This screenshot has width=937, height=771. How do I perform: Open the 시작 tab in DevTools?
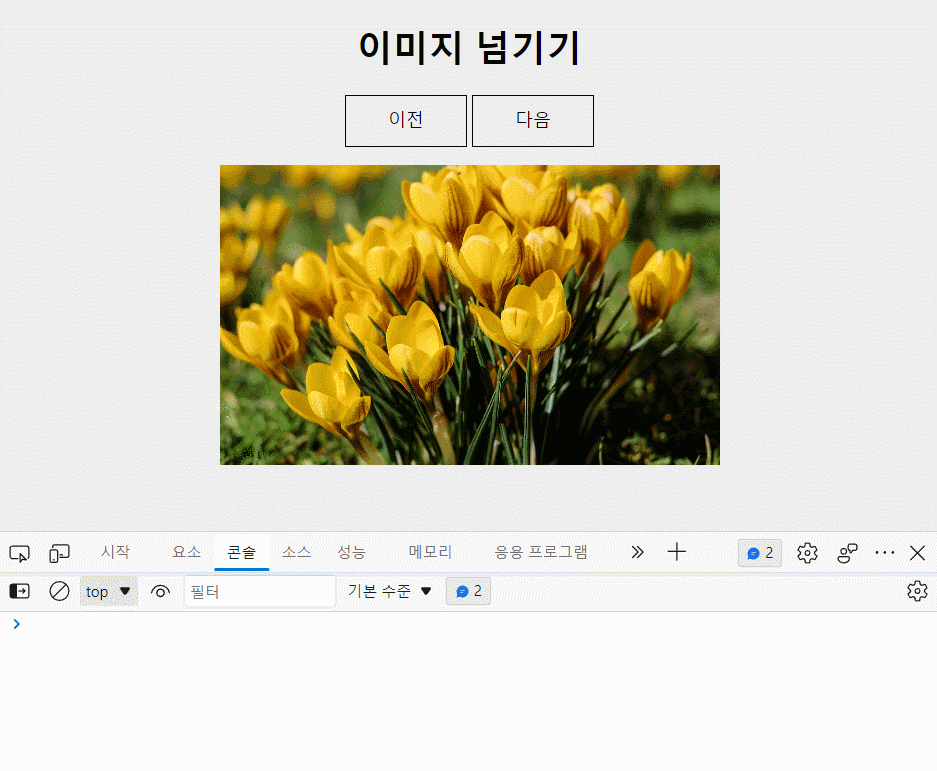click(115, 552)
